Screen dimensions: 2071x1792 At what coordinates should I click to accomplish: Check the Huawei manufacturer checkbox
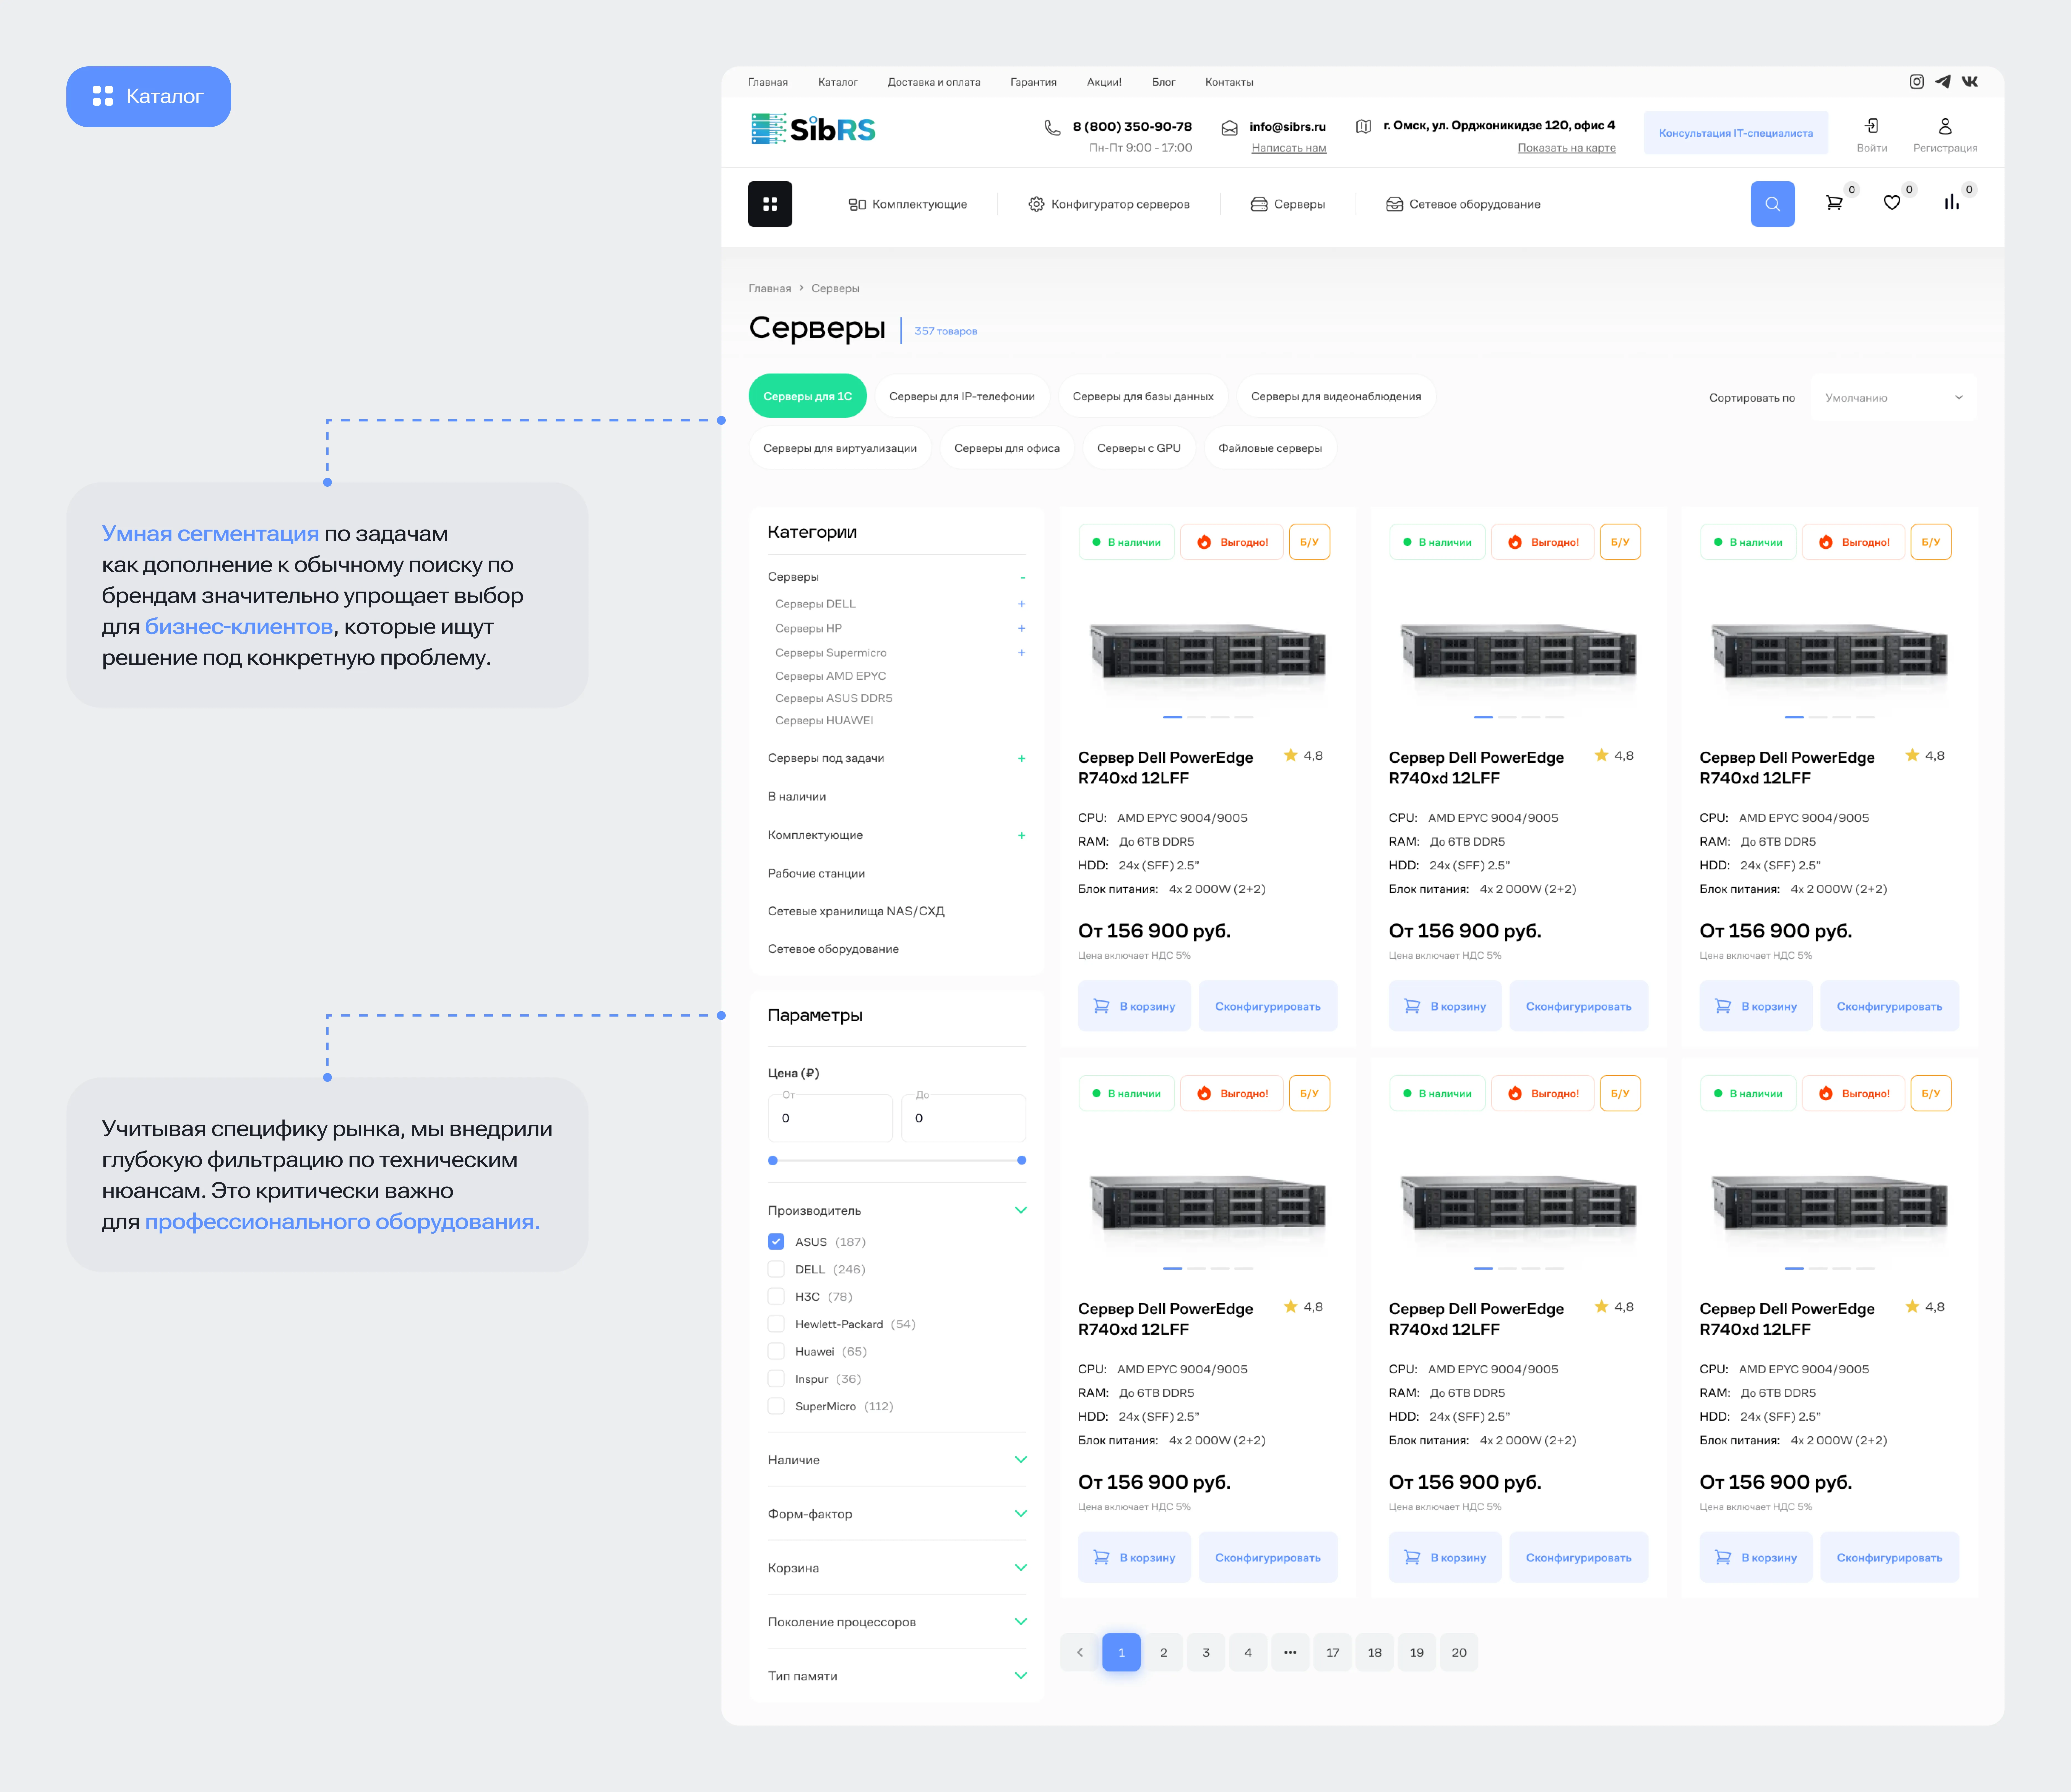(776, 1351)
